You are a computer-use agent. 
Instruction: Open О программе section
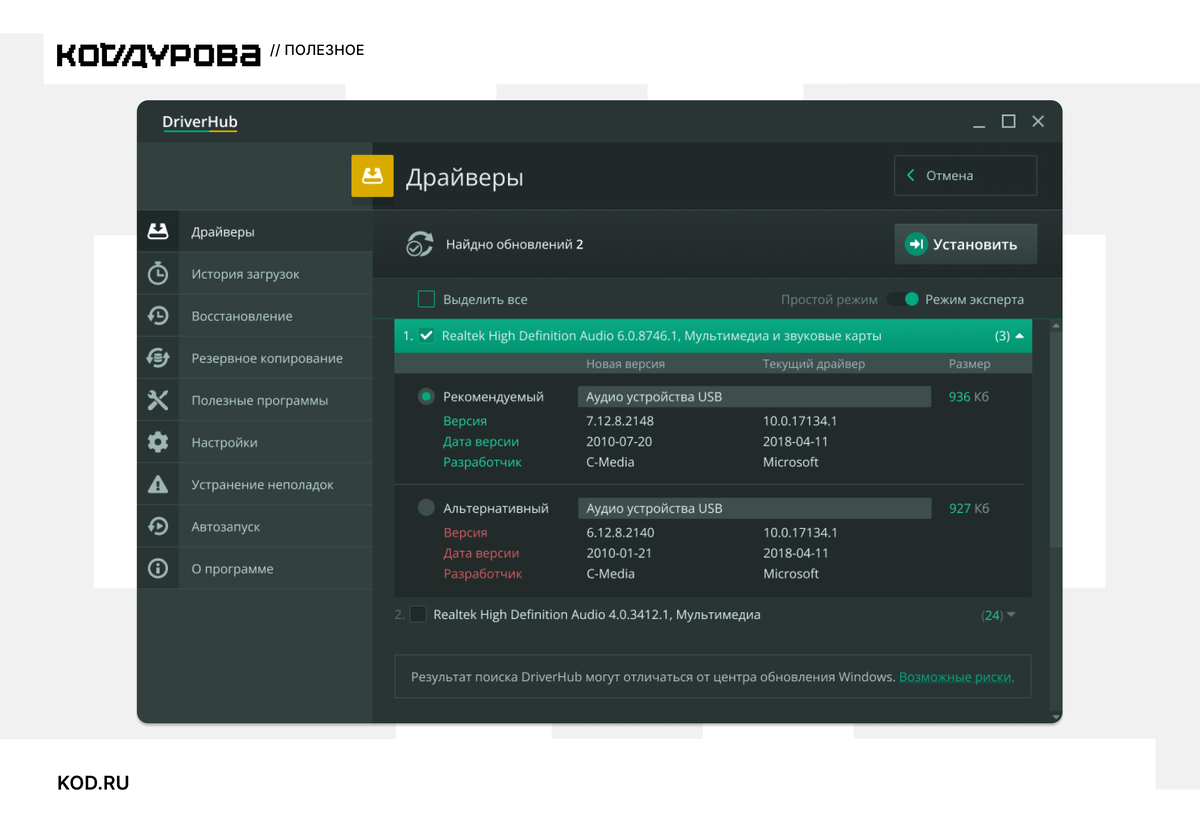[x=254, y=568]
